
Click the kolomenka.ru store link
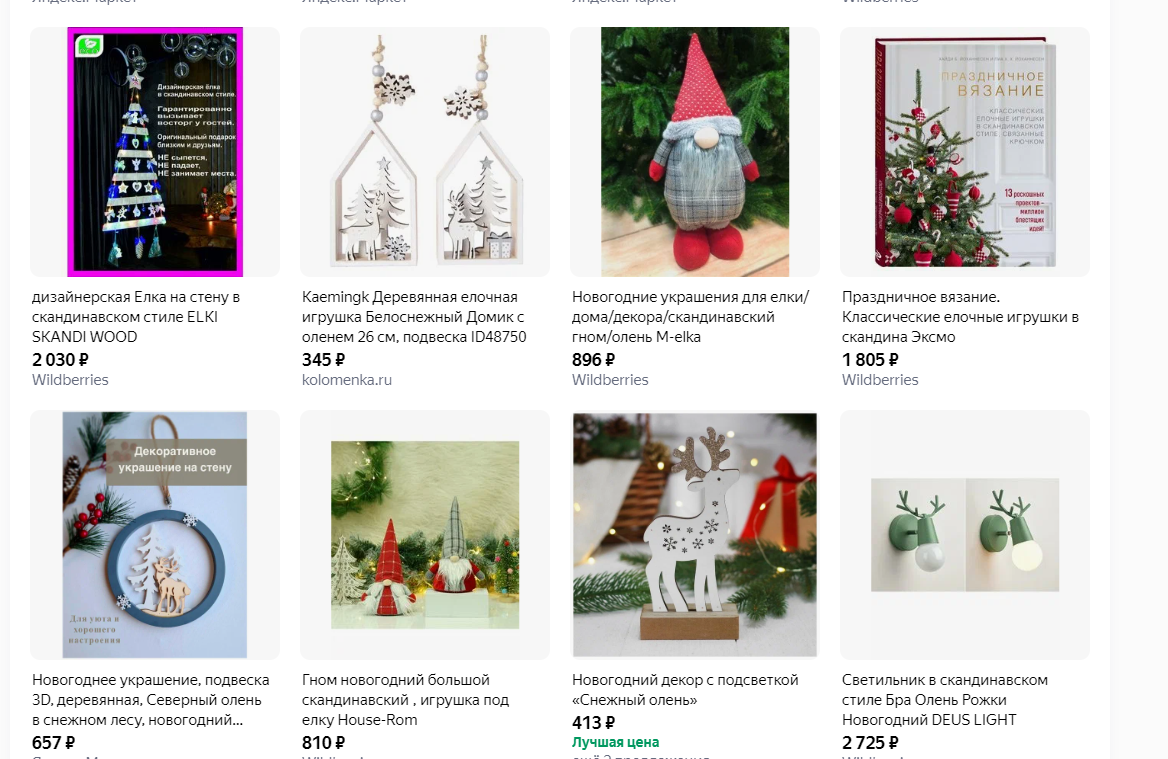tap(346, 380)
